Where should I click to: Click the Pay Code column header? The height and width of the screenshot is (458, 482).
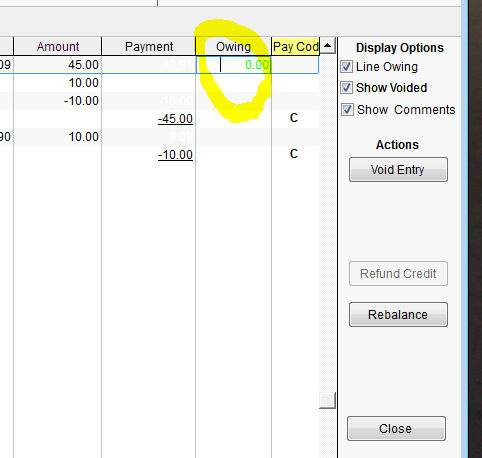click(x=296, y=47)
